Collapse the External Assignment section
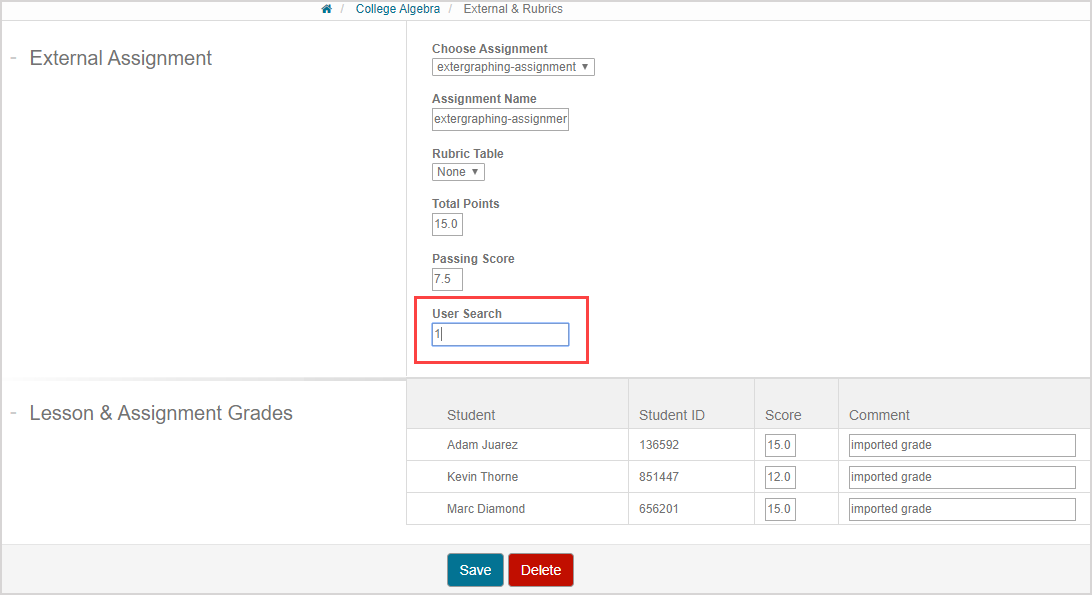1092x595 pixels. [13, 58]
